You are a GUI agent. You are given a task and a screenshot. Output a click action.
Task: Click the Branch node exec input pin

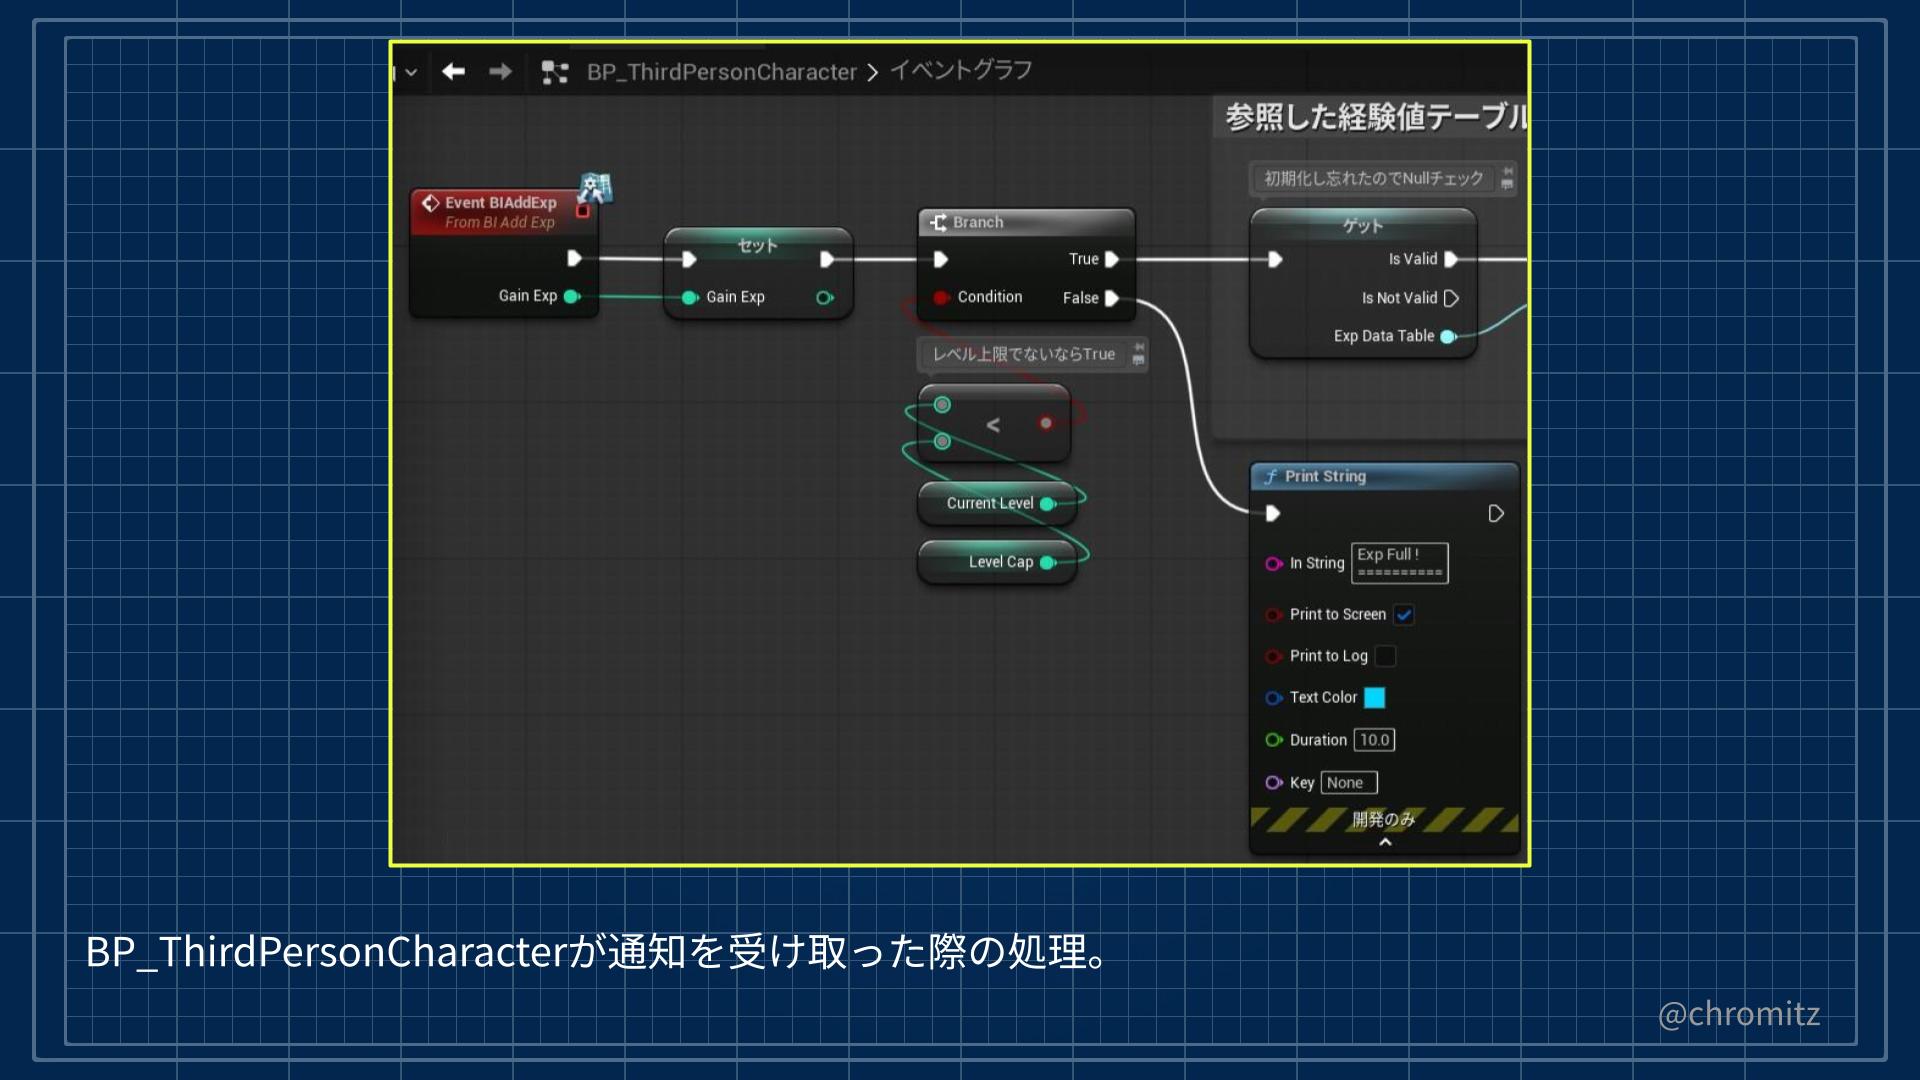tap(940, 259)
